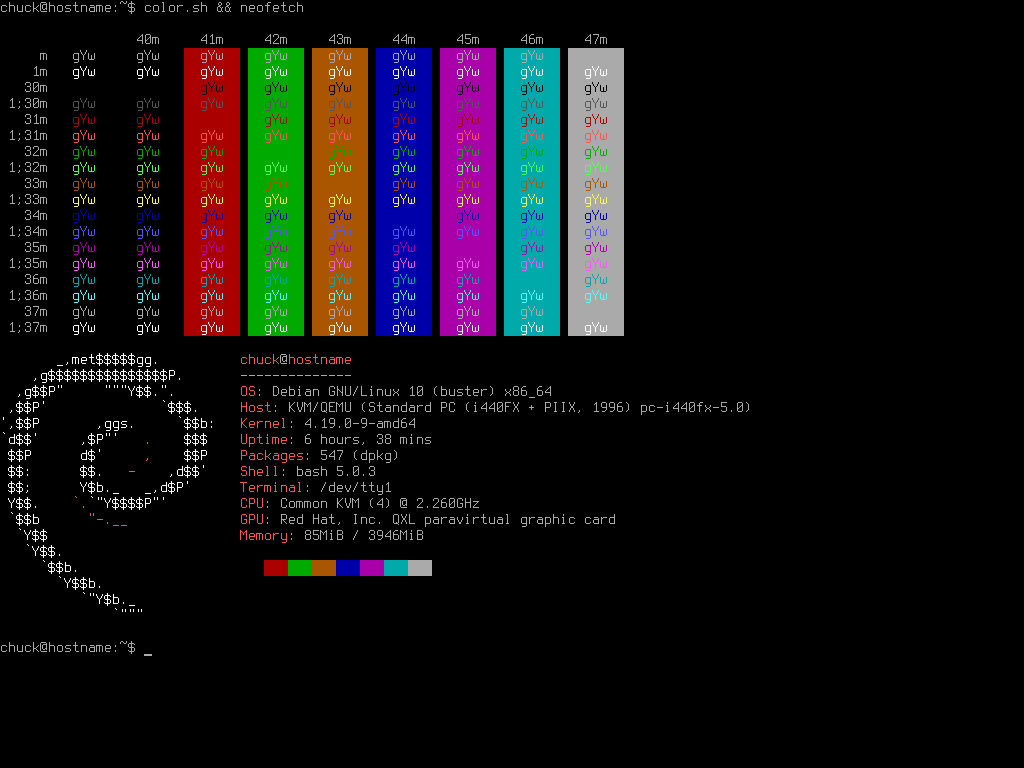1024x768 pixels.
Task: Select the "41m" column header
Action: click(212, 40)
